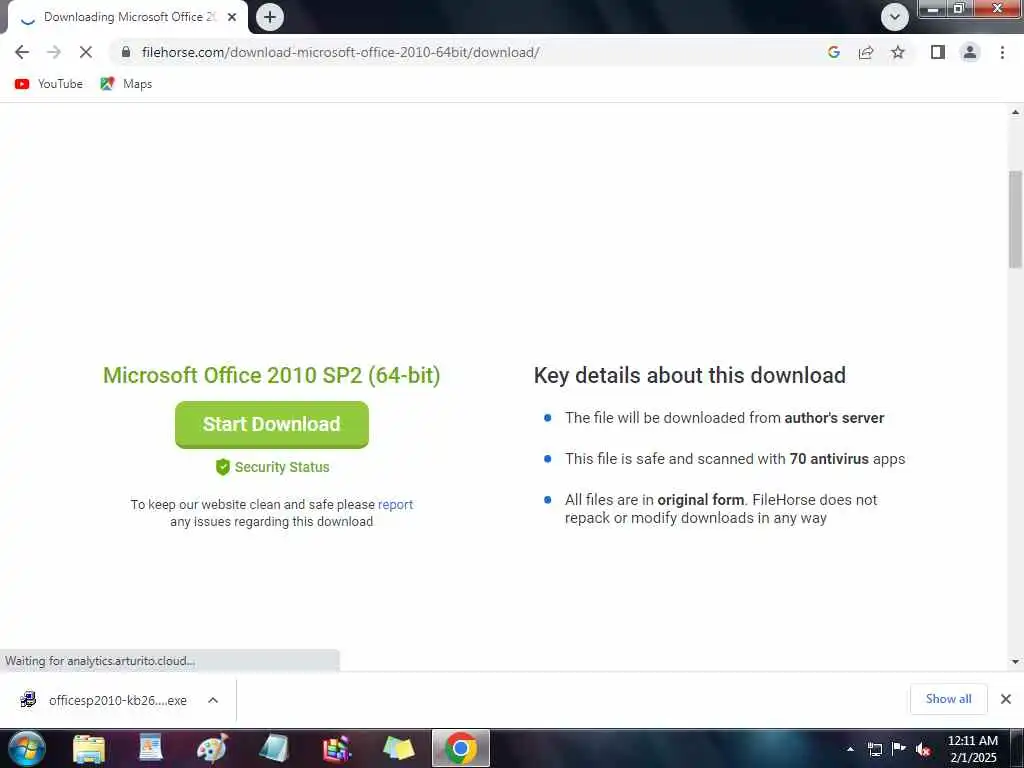Open the Action Center flag icon
The image size is (1024, 768).
point(899,749)
